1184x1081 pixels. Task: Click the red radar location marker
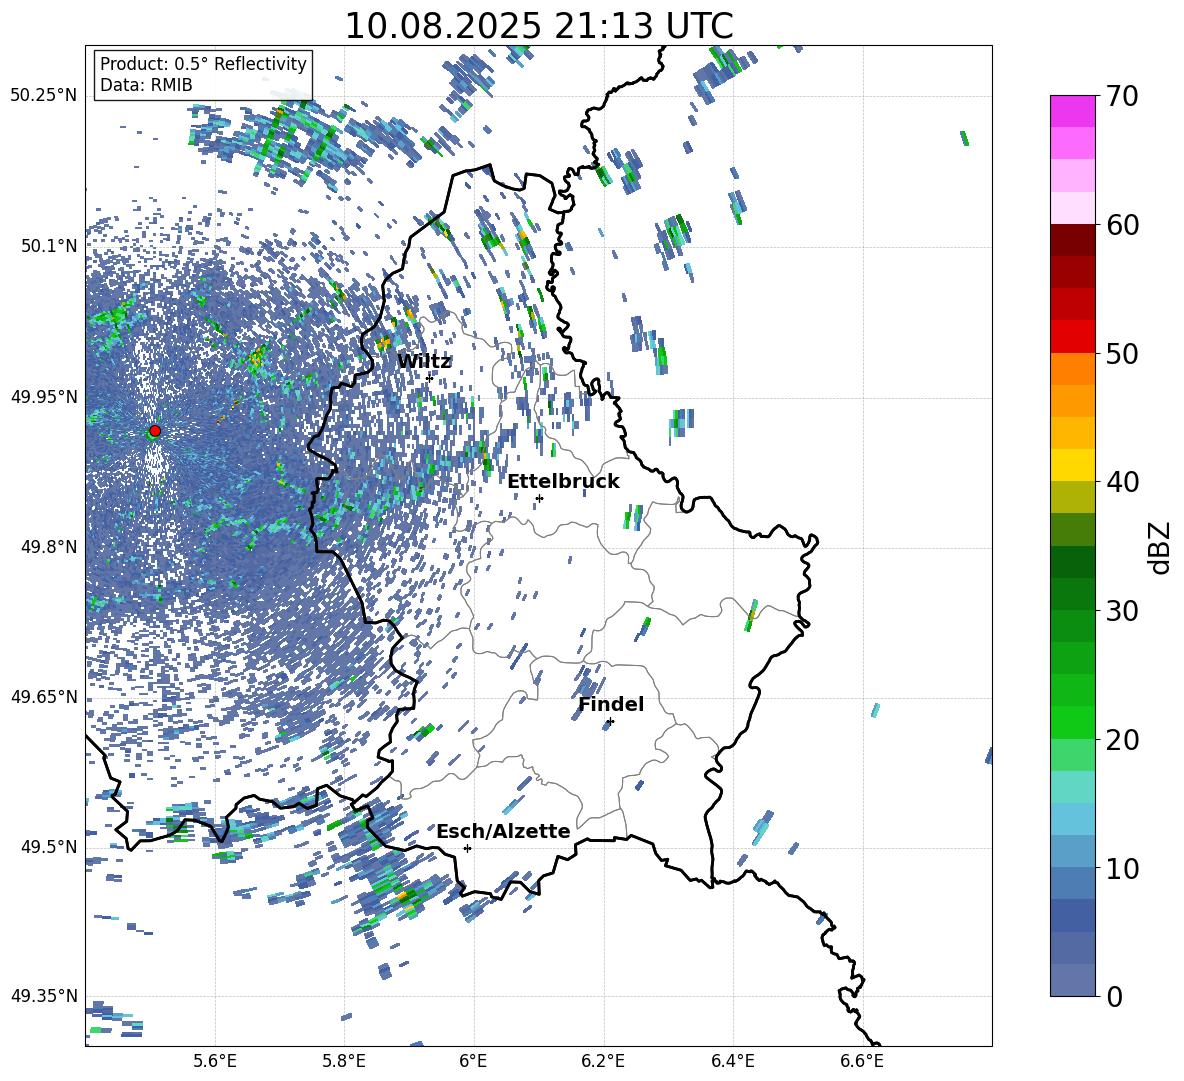tap(155, 431)
